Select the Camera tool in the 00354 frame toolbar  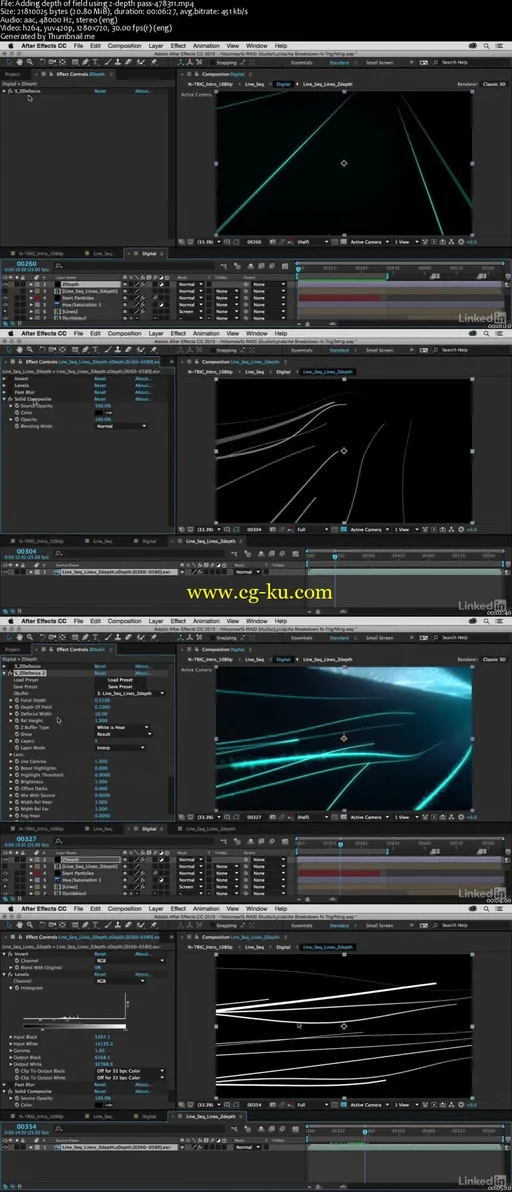click(52, 924)
